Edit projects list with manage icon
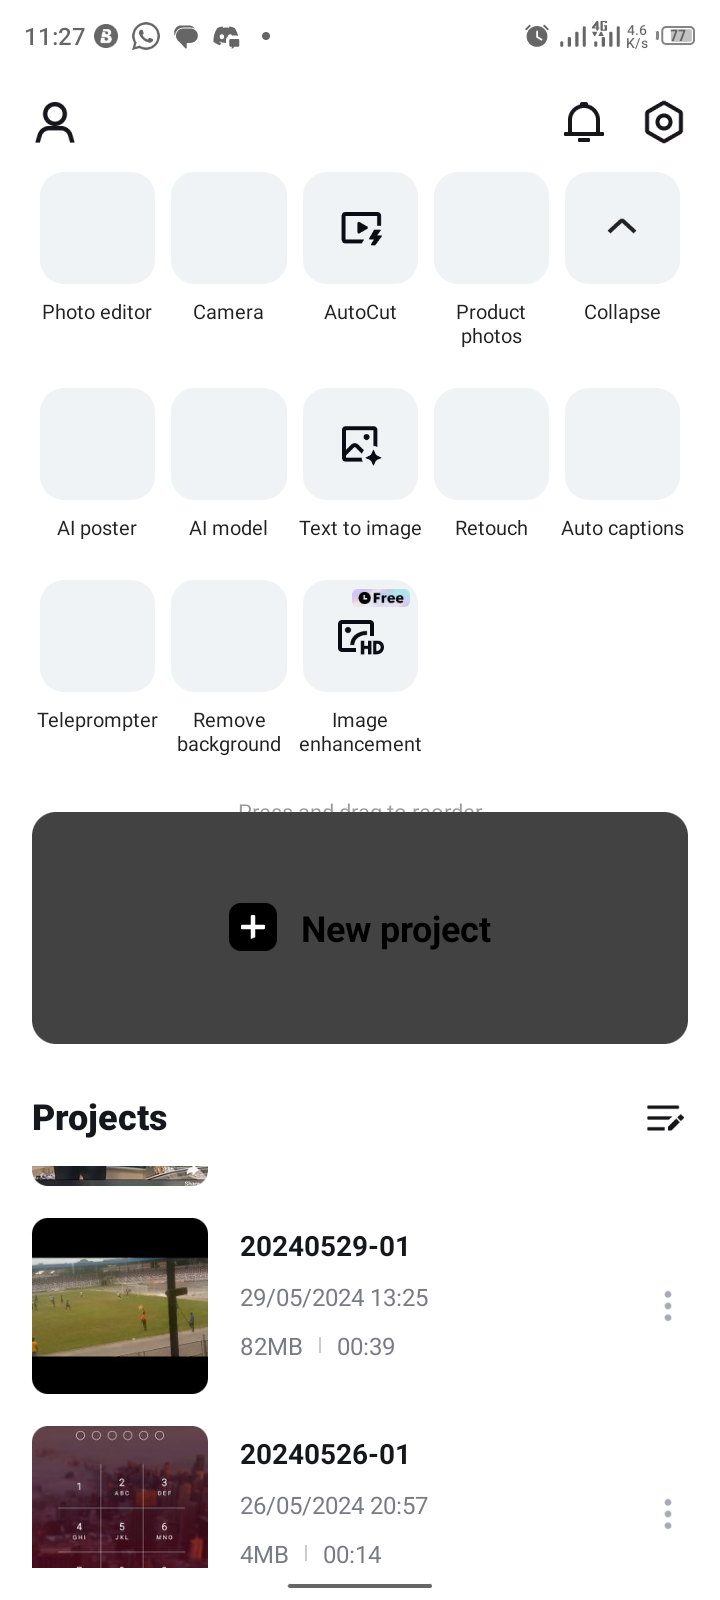The width and height of the screenshot is (720, 1600). point(665,1118)
